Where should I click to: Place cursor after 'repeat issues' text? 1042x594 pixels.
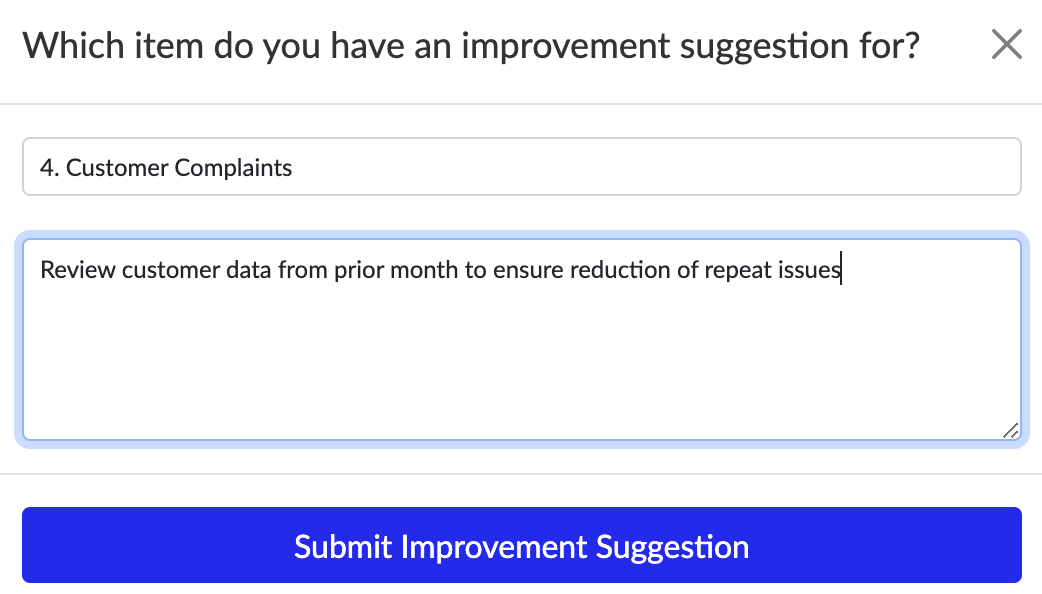coord(841,270)
